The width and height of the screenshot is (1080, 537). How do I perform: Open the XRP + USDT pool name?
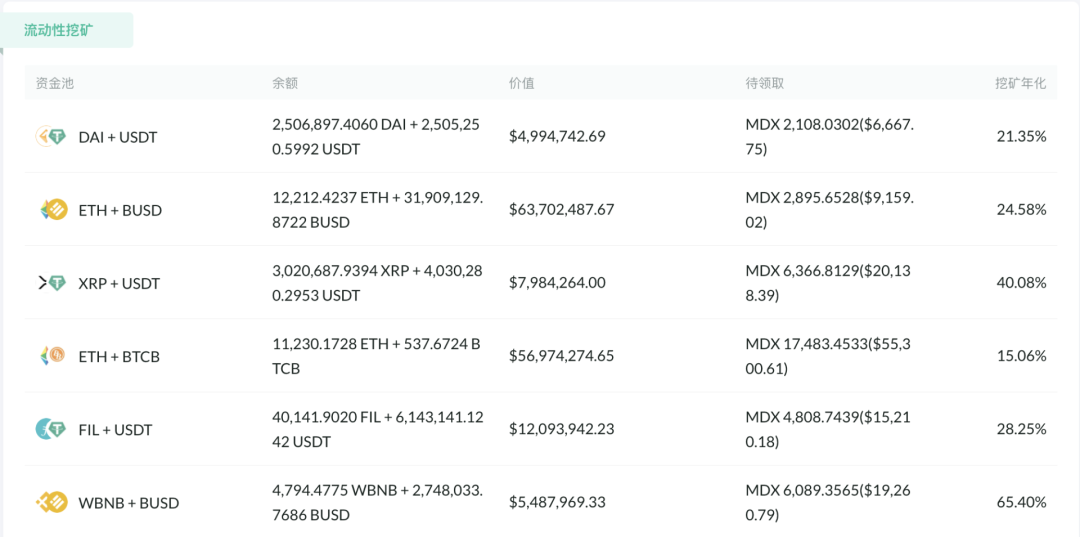[119, 283]
